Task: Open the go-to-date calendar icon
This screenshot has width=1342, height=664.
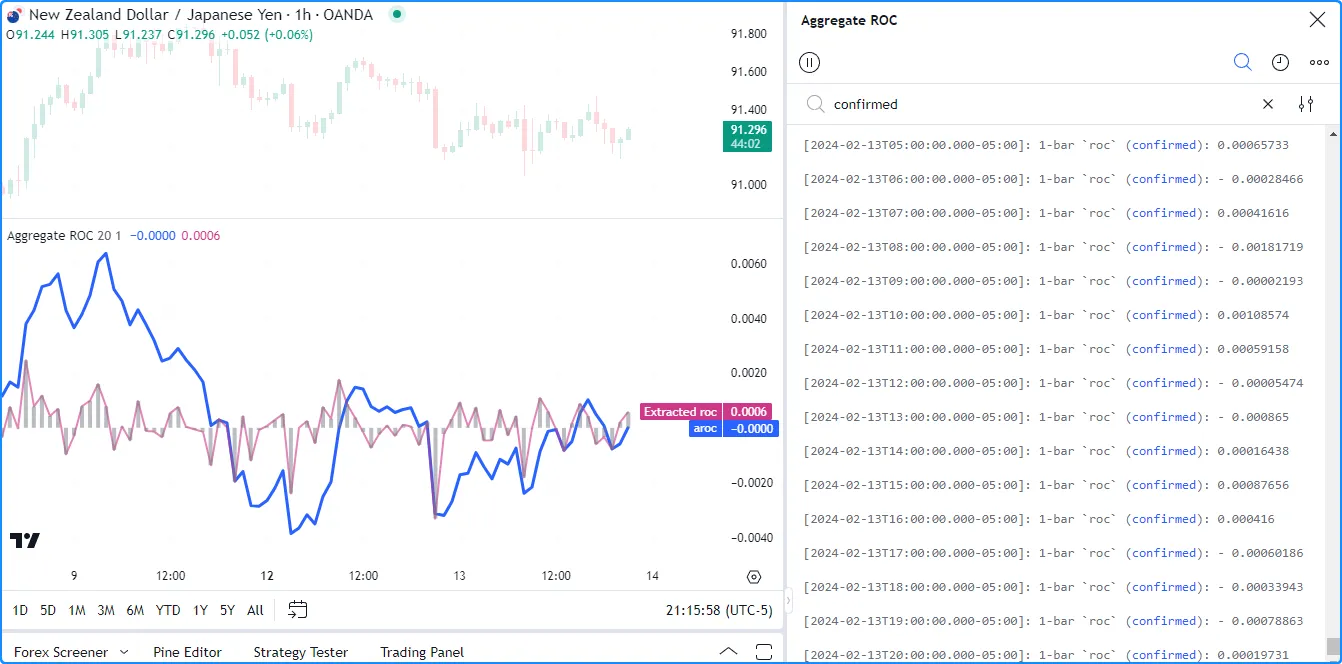Action: pyautogui.click(x=297, y=609)
